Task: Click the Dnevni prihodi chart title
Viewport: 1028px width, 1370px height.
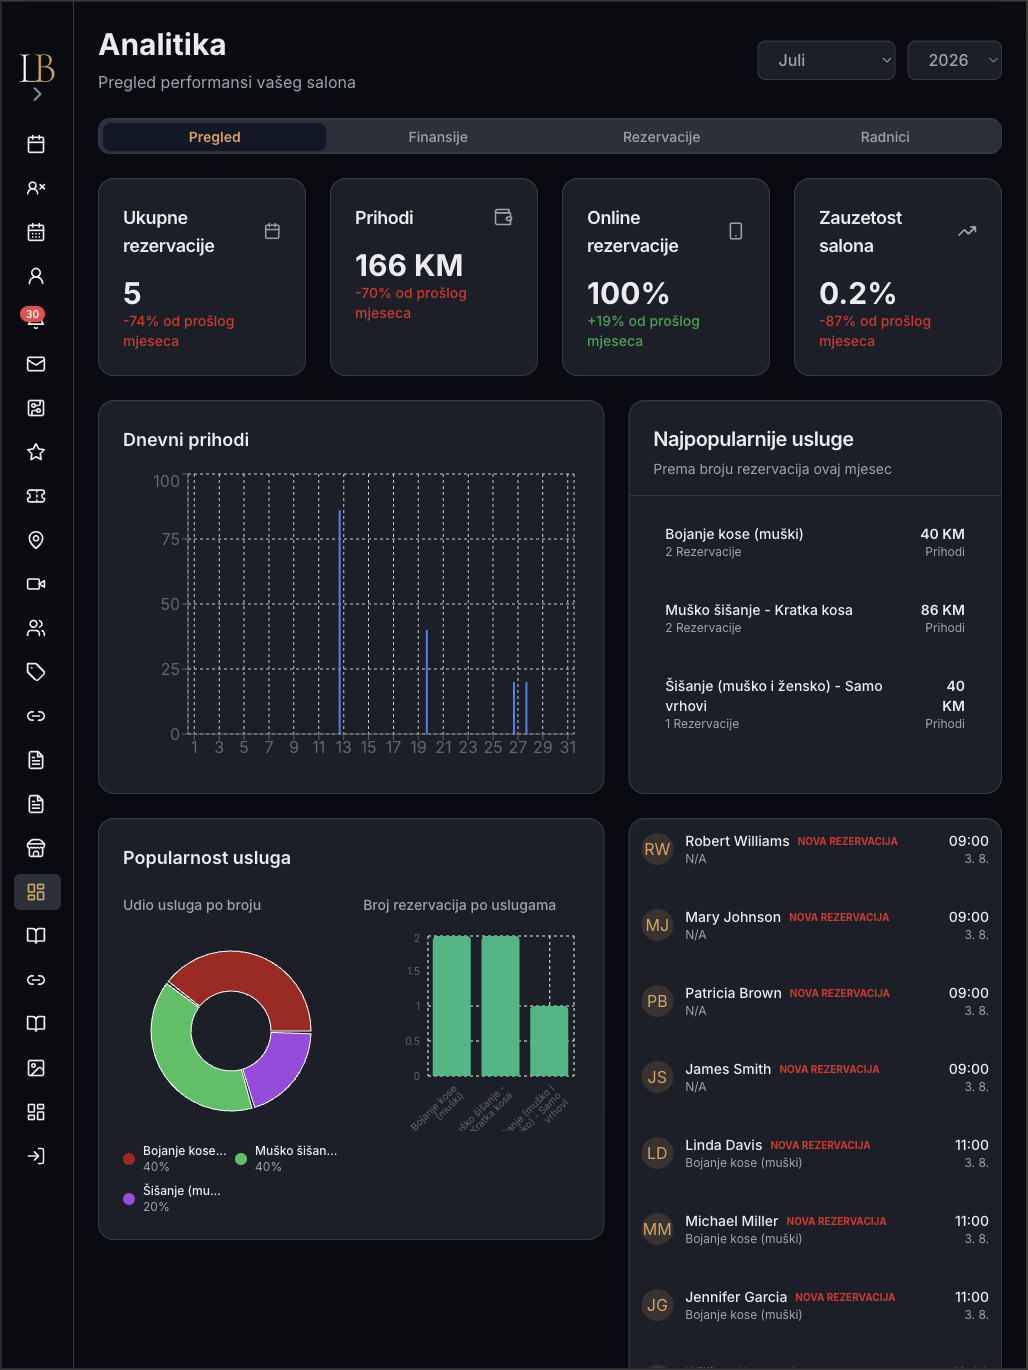Action: click(186, 440)
